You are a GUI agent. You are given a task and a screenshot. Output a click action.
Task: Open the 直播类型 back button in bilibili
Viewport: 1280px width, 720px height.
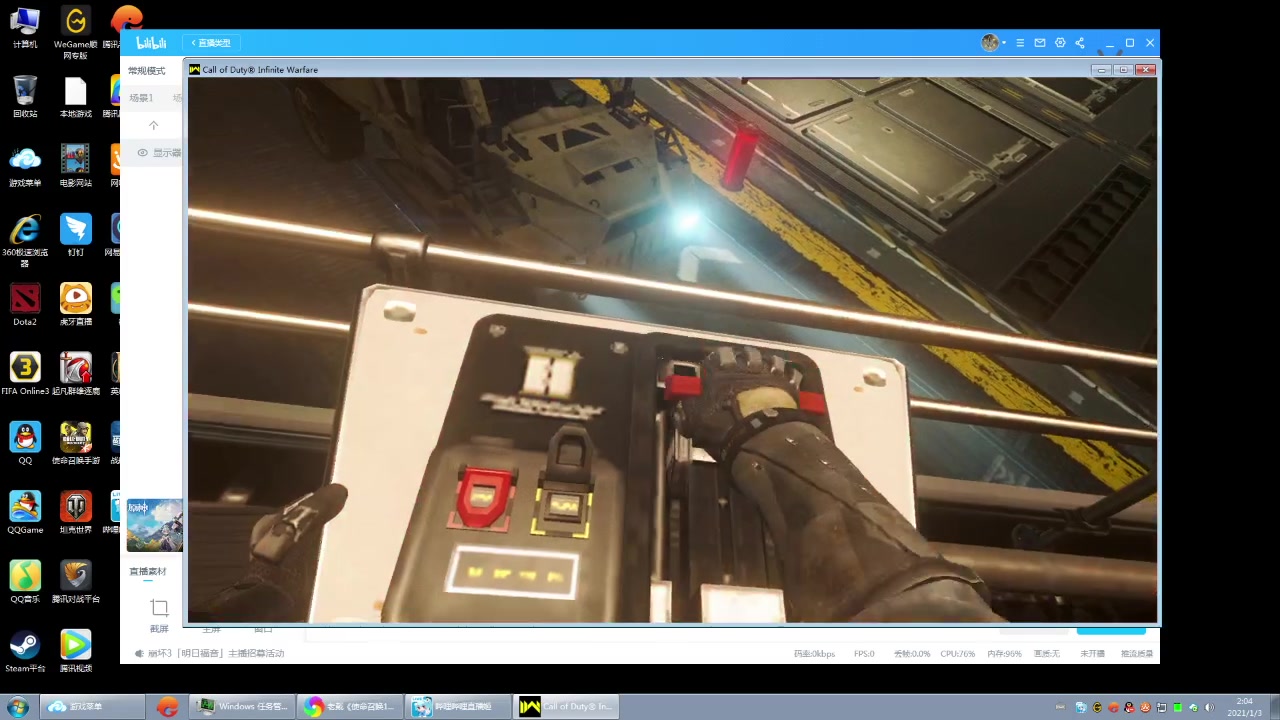pos(211,43)
